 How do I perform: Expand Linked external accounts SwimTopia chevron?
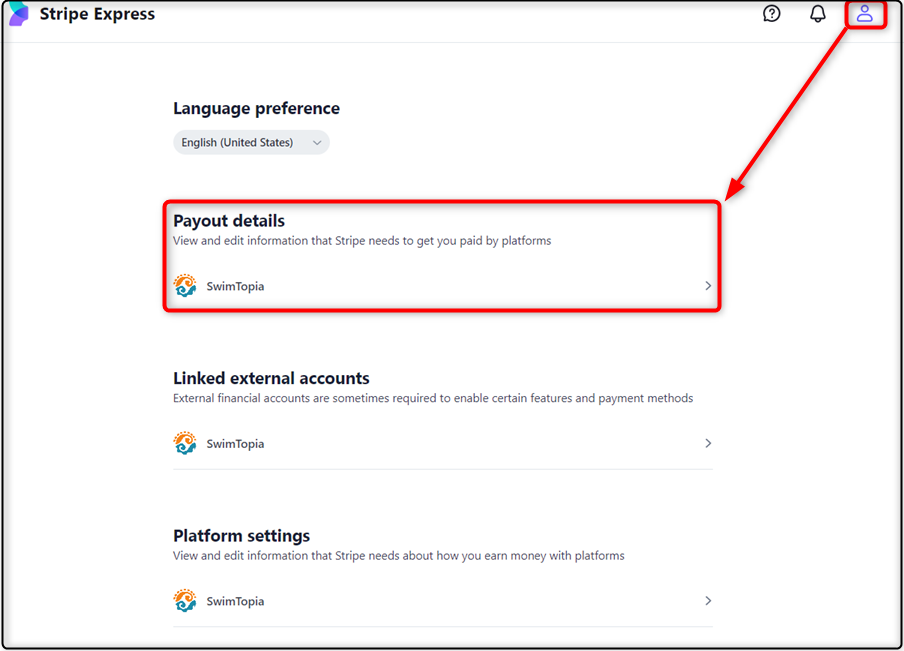(708, 443)
